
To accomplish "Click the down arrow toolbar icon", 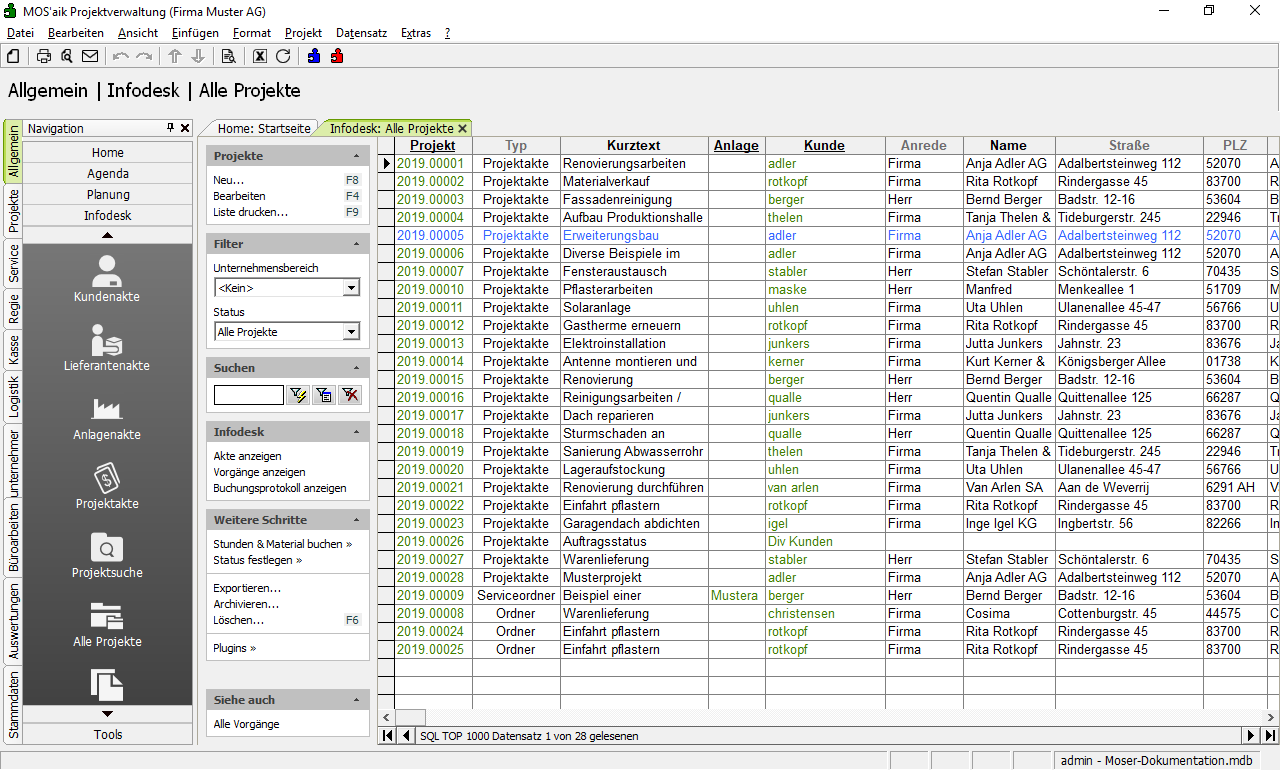I will point(198,56).
